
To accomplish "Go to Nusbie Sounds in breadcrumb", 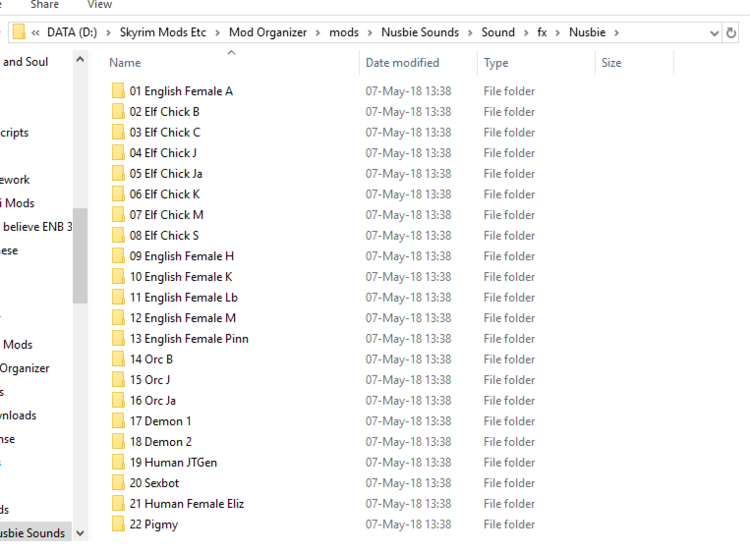I will pyautogui.click(x=420, y=32).
